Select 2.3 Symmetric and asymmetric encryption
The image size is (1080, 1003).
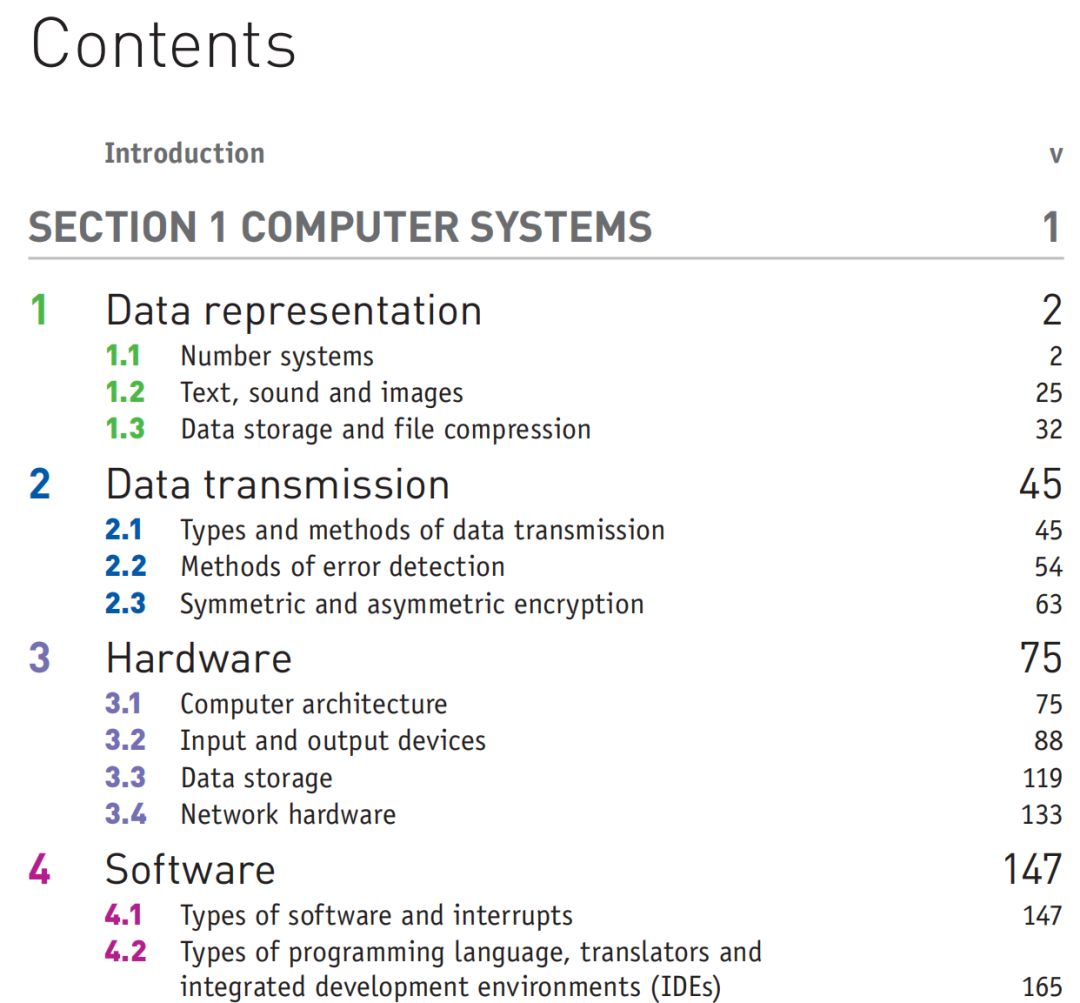(x=412, y=604)
